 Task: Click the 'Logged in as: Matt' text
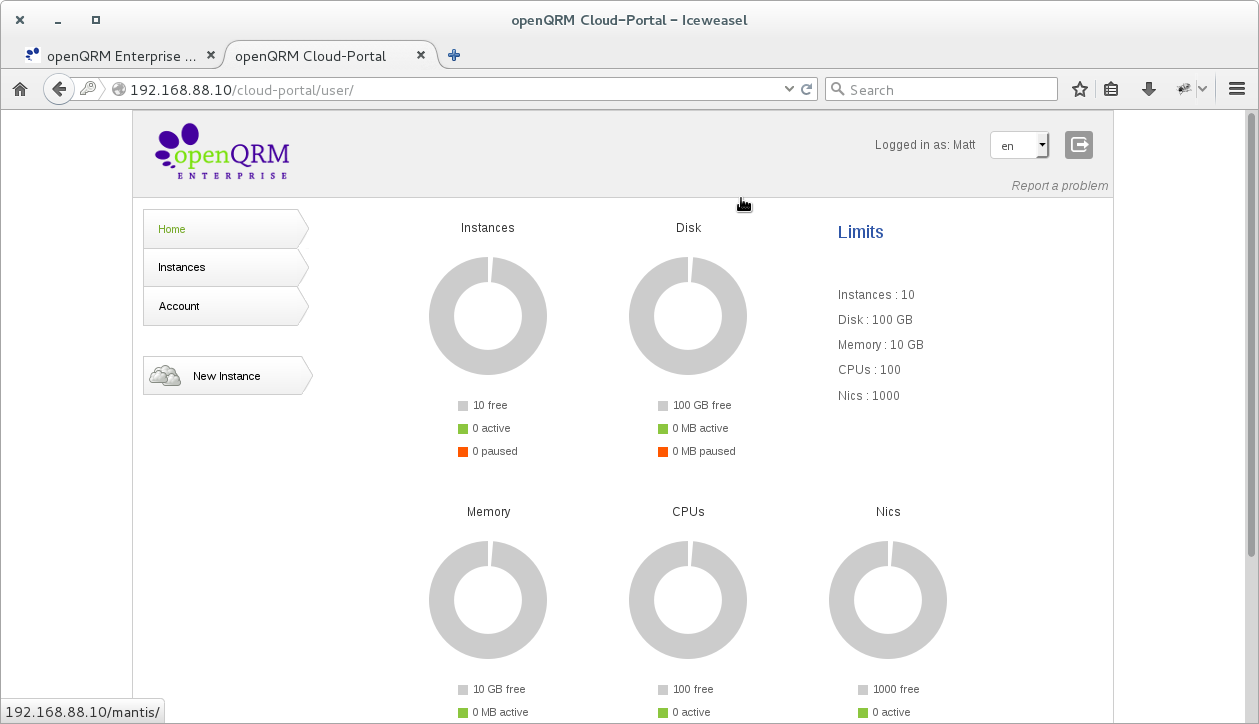pos(925,145)
